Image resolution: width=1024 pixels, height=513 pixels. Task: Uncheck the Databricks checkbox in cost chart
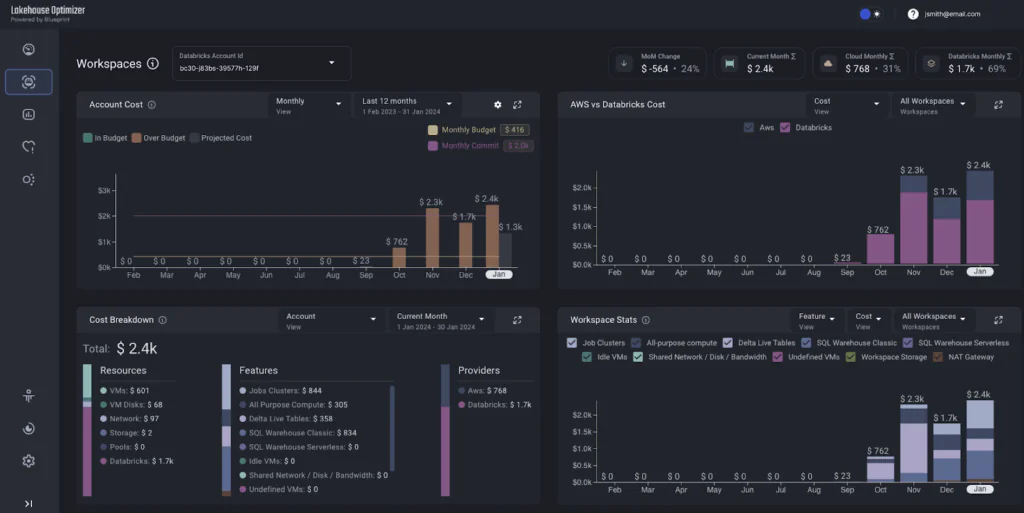pos(785,128)
